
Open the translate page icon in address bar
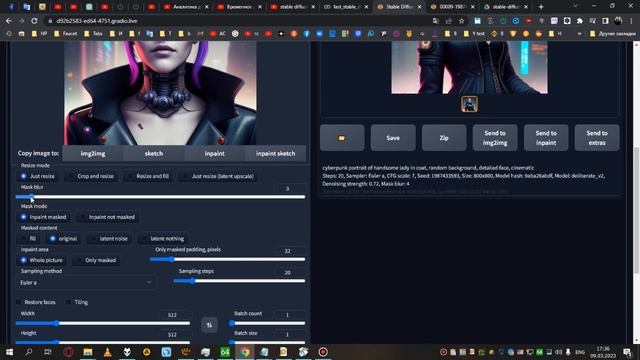[x=436, y=21]
